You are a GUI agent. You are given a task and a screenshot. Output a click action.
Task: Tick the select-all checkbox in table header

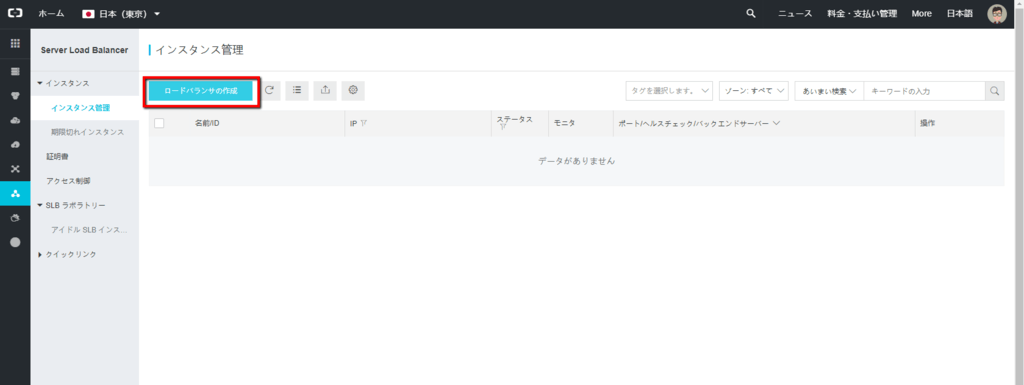(x=159, y=123)
